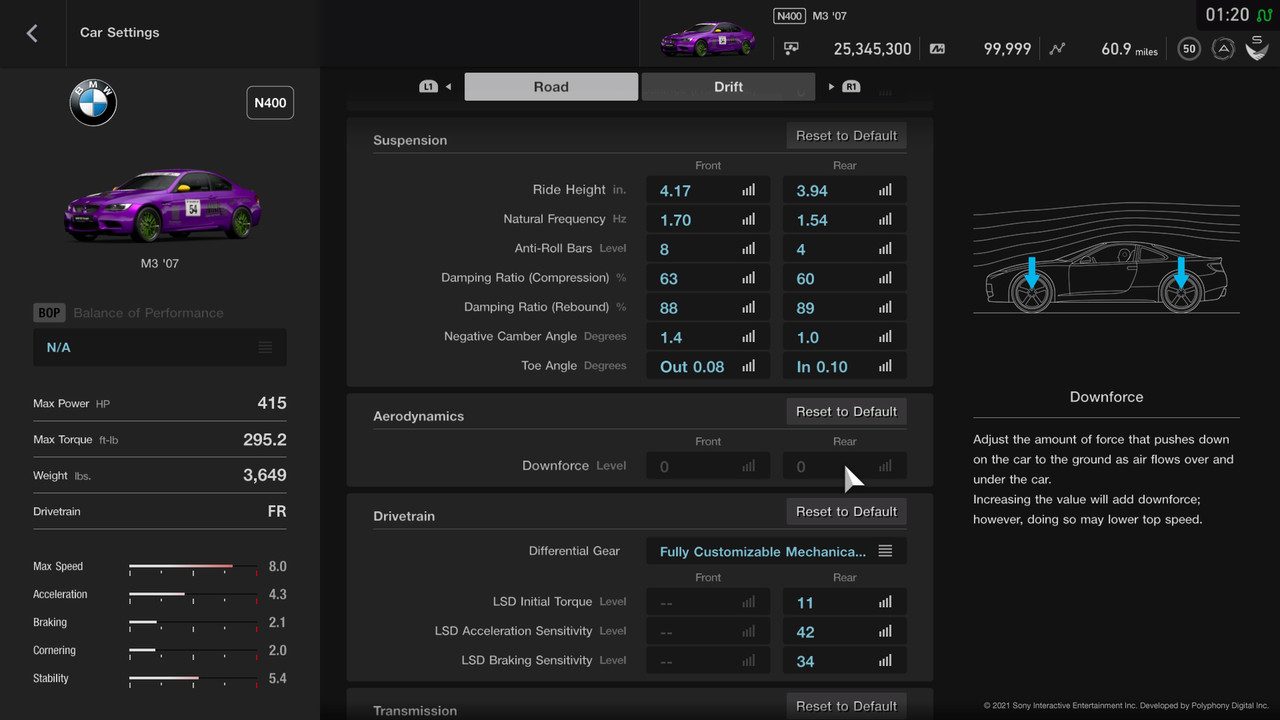Viewport: 1280px width, 720px height.
Task: Click the BMW logo emblem
Action: [x=93, y=103]
